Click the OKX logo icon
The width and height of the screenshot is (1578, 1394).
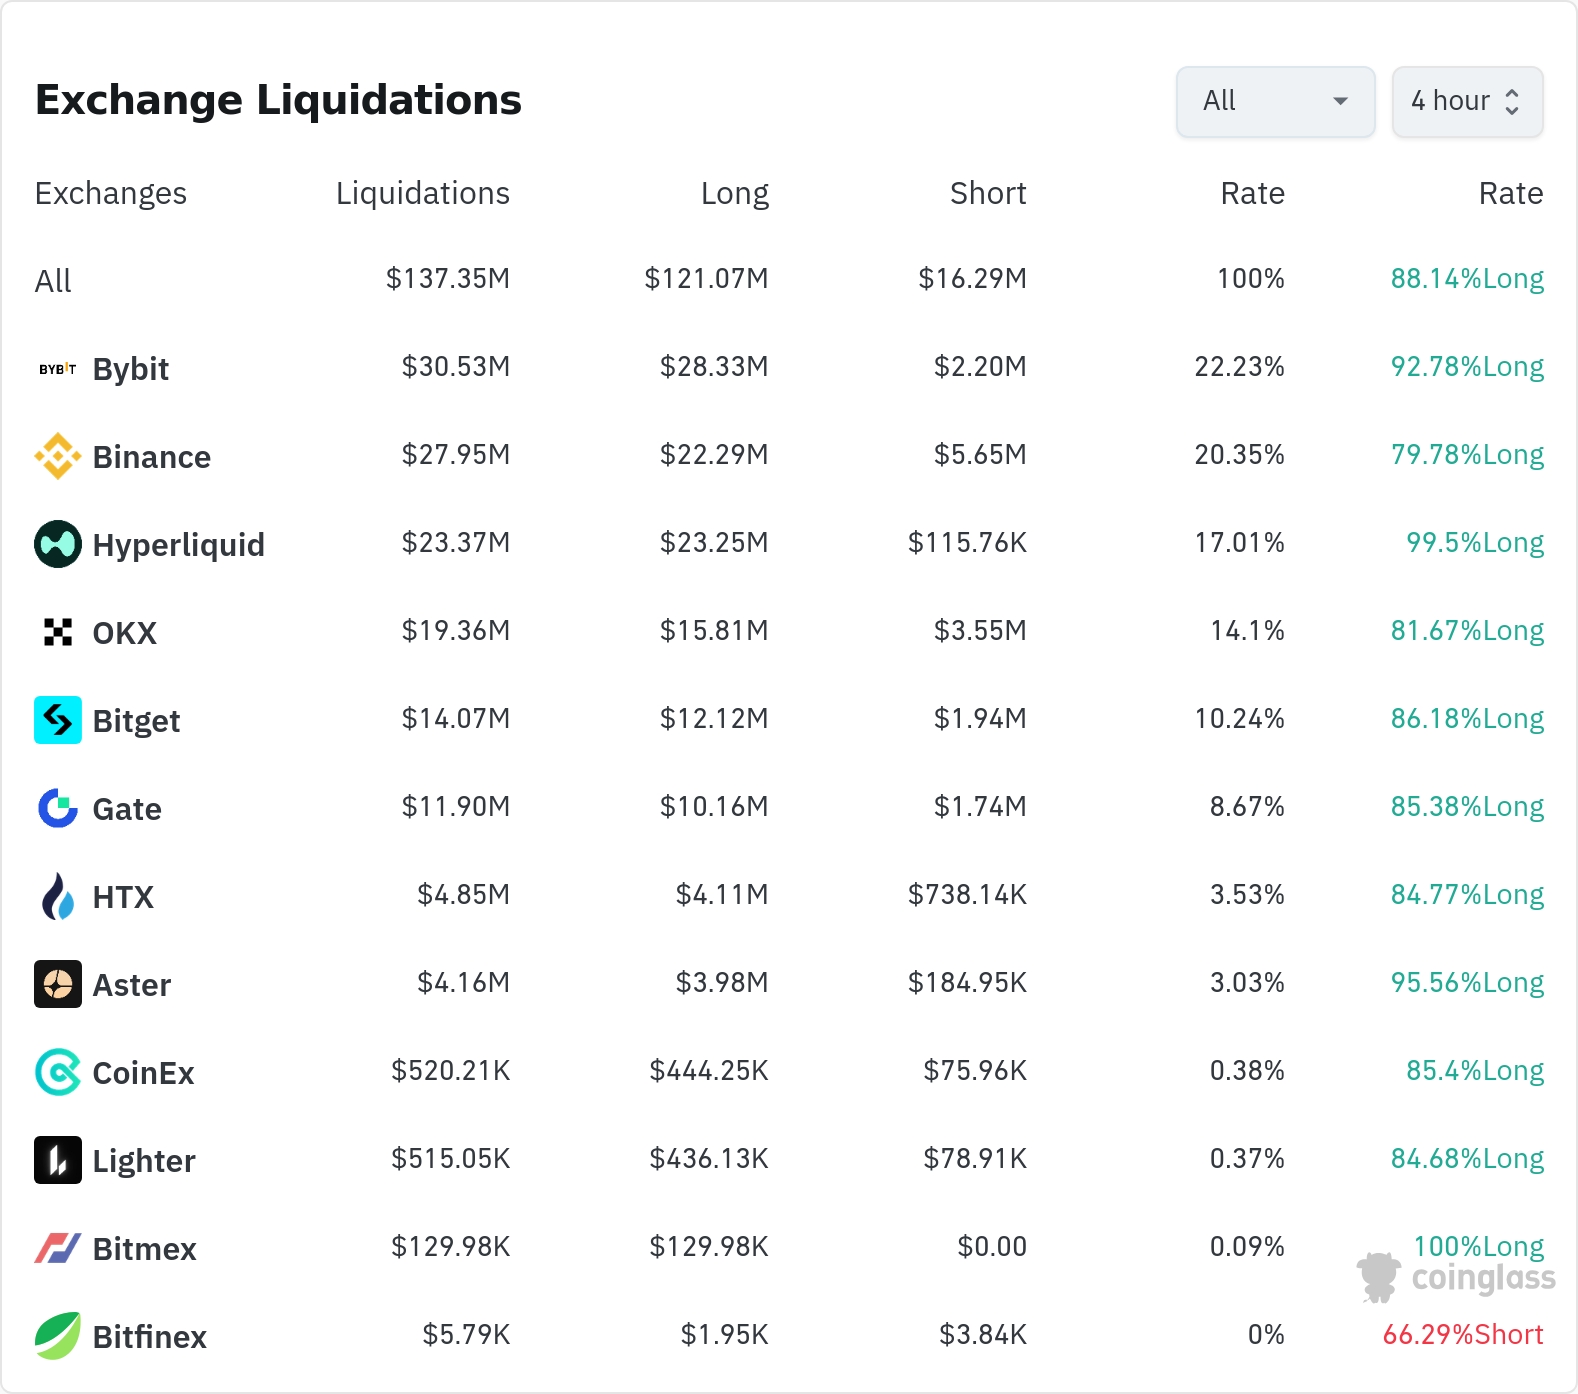pos(58,632)
